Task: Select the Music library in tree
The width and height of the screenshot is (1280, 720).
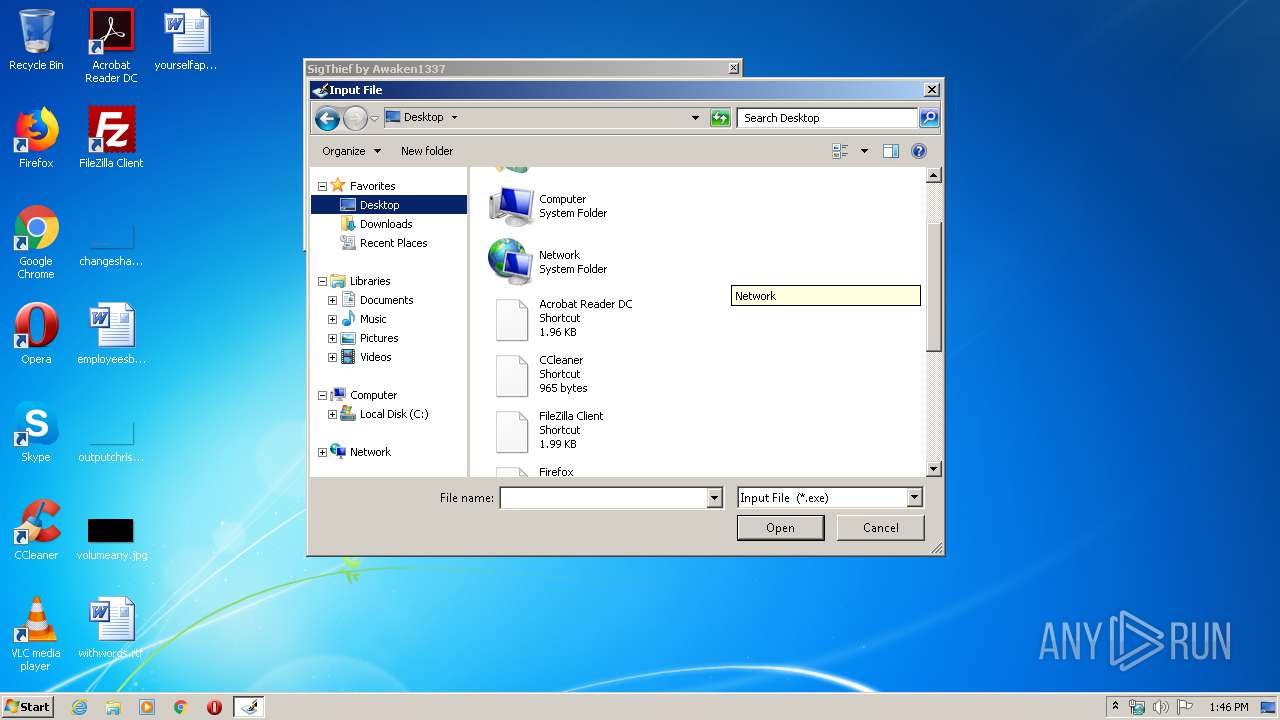Action: tap(364, 319)
